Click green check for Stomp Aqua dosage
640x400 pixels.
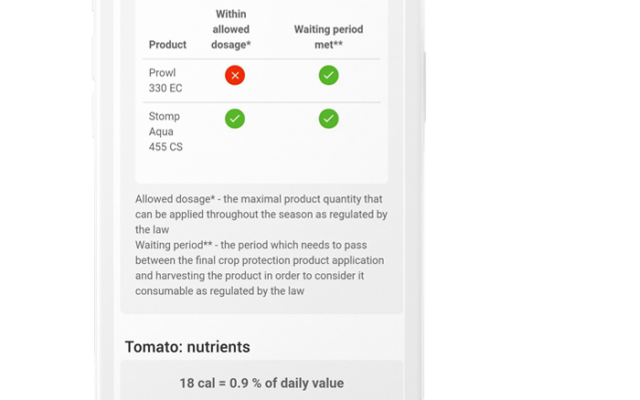tap(235, 119)
